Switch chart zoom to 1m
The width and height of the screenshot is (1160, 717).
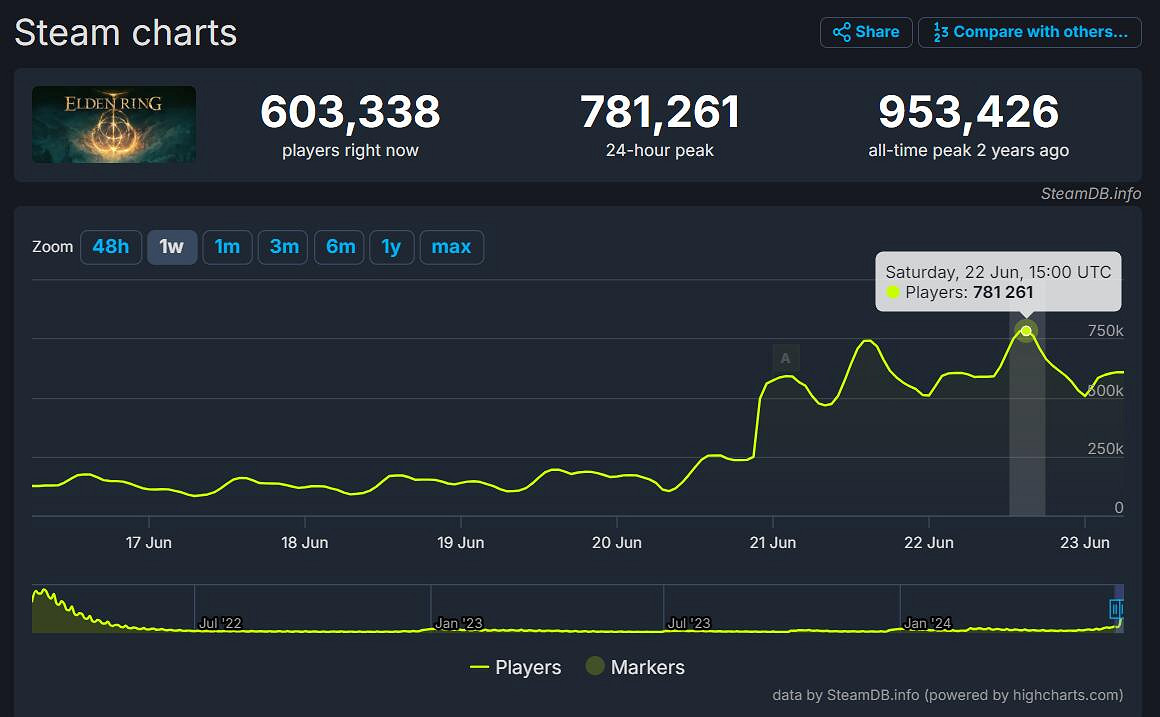[x=227, y=246]
